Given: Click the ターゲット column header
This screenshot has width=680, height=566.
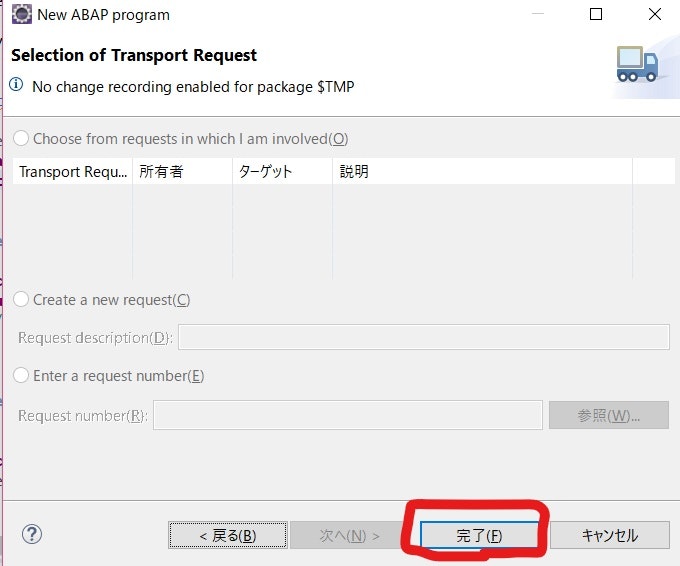Looking at the screenshot, I should click(282, 171).
